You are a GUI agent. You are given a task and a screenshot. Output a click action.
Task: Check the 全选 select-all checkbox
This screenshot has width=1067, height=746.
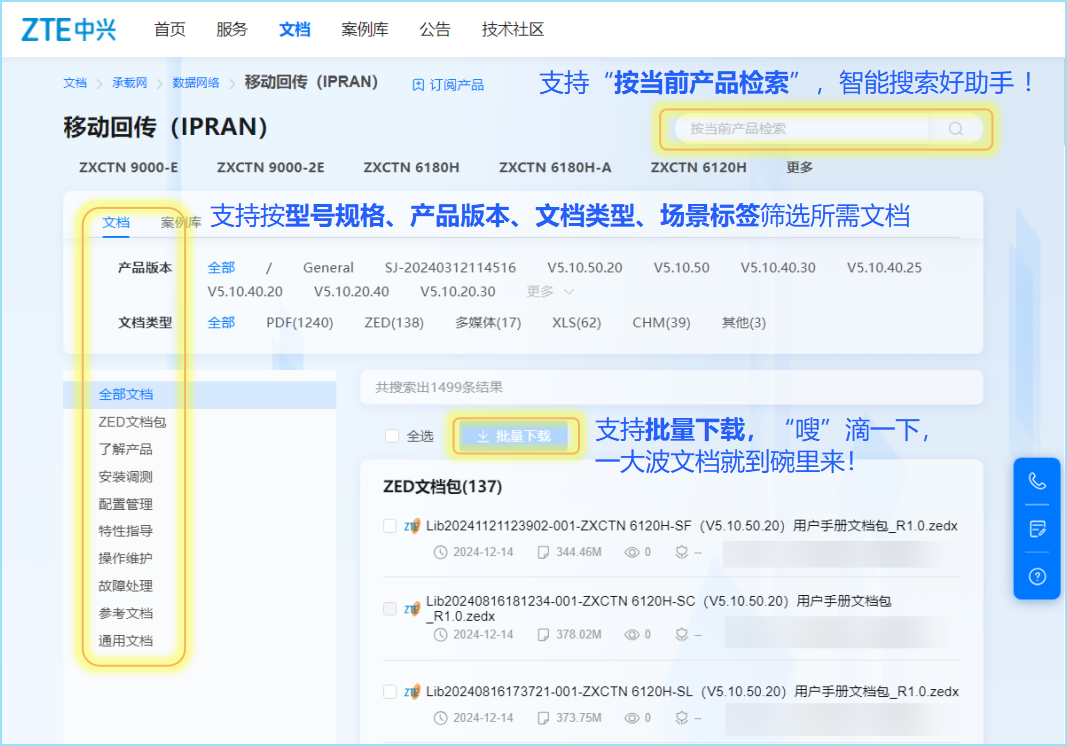tap(391, 436)
